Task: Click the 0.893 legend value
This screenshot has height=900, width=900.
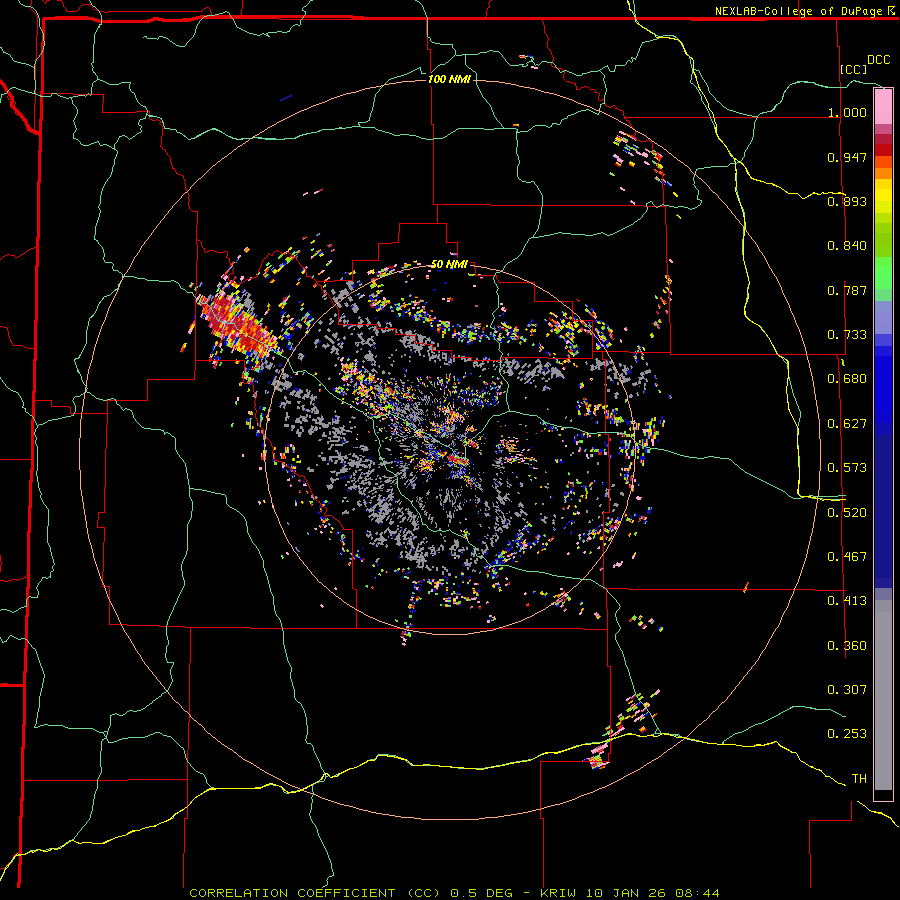Action: tap(847, 201)
